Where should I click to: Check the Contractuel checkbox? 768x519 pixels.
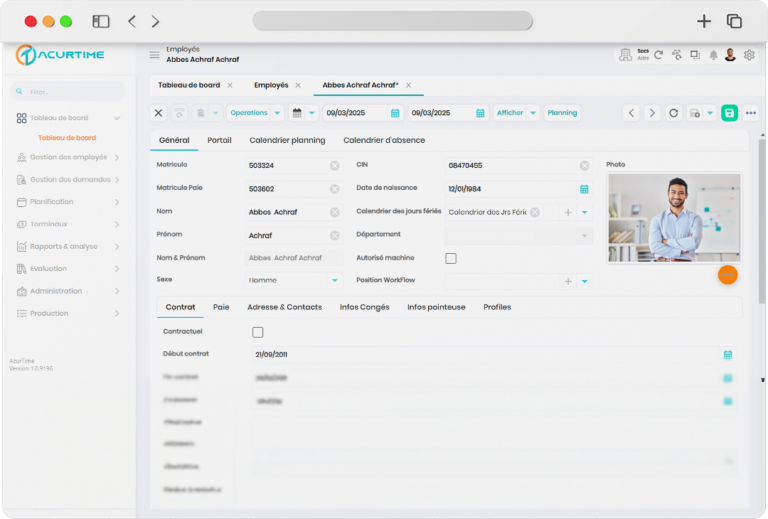(258, 332)
